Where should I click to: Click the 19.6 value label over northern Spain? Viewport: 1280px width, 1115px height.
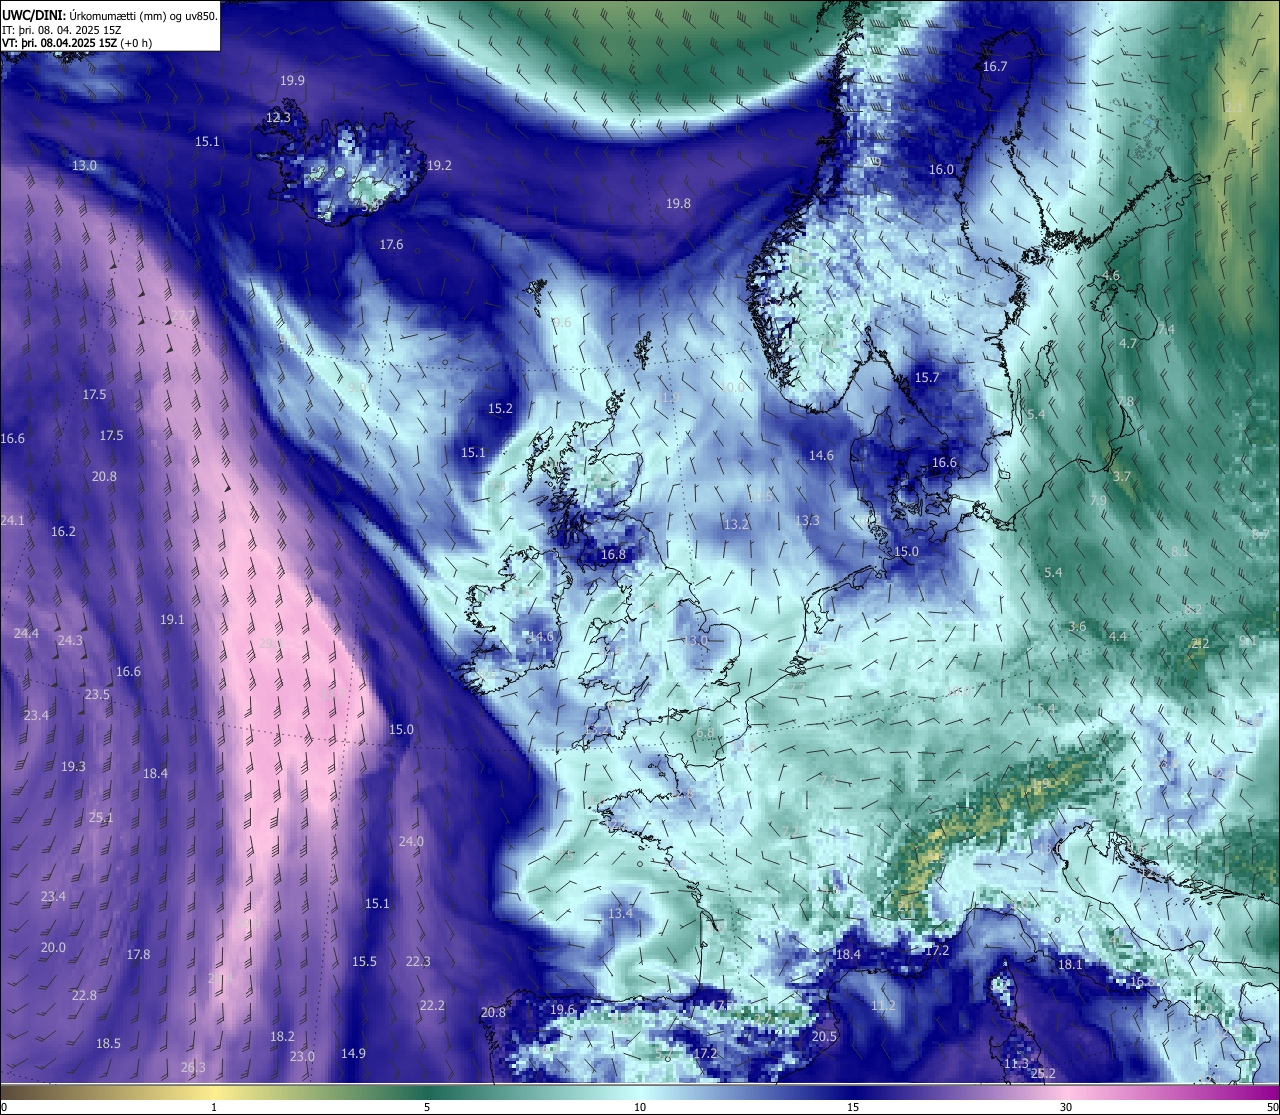[x=563, y=1010]
